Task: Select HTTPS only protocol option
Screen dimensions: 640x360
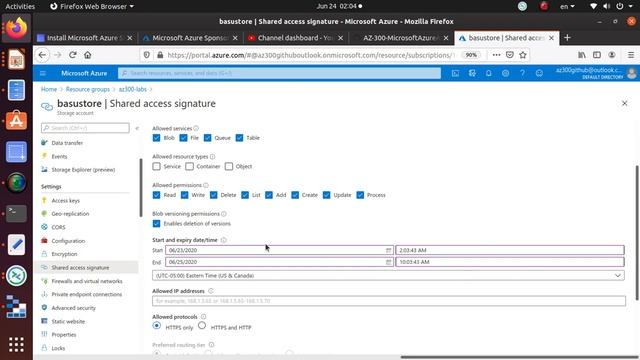Action: pos(156,326)
